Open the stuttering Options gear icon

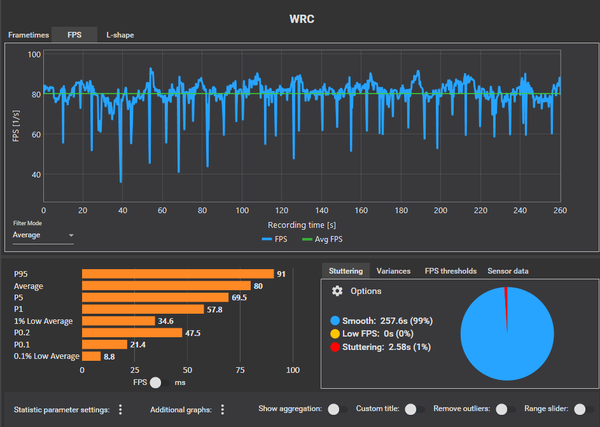(x=337, y=291)
